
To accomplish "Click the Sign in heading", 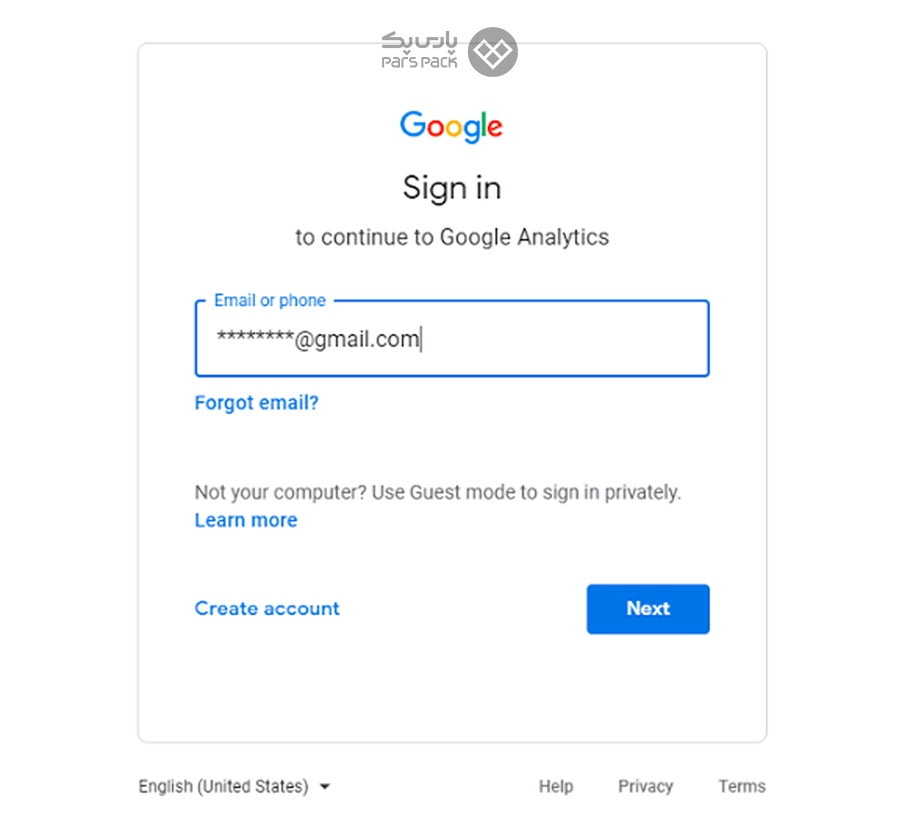I will click(452, 188).
